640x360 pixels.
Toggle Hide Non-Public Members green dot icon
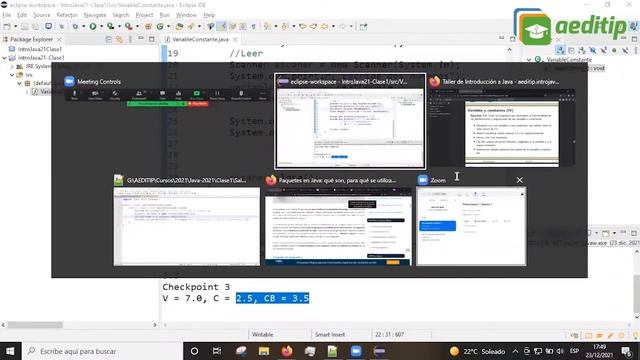(614, 50)
